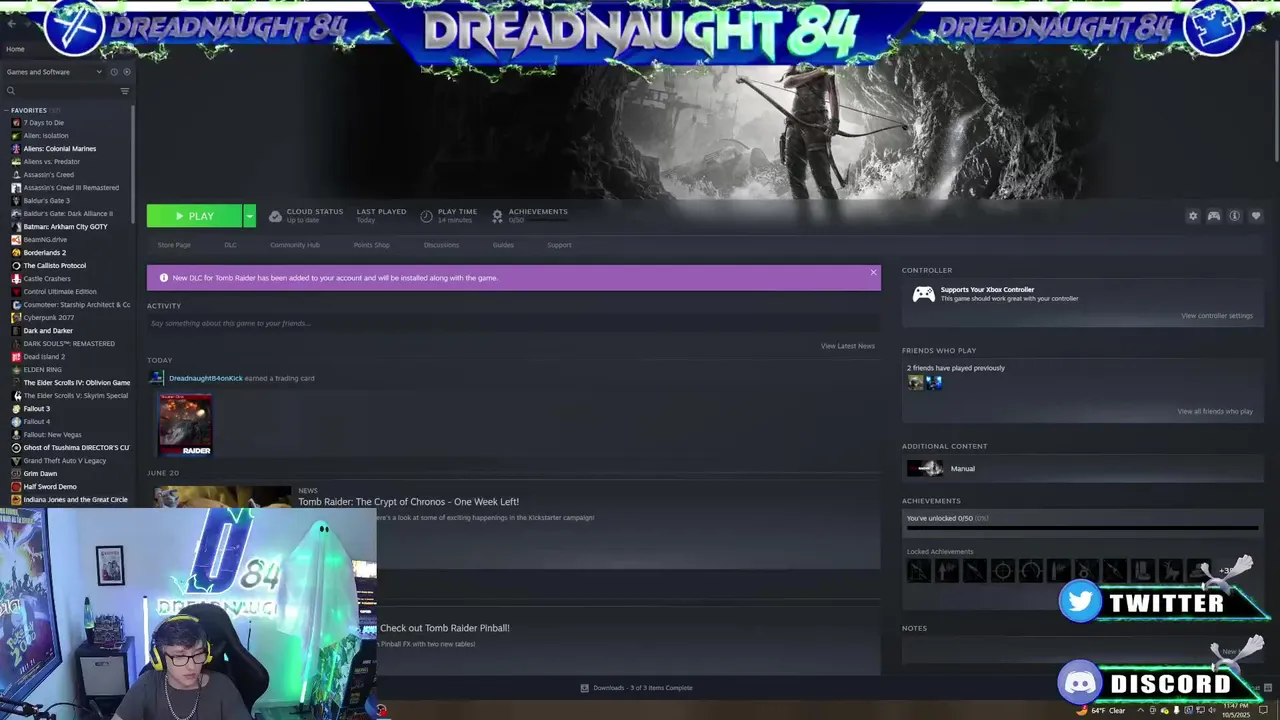Screen dimensions: 1280x720
Task: Open dropdown arrow beside Play button
Action: tap(249, 216)
